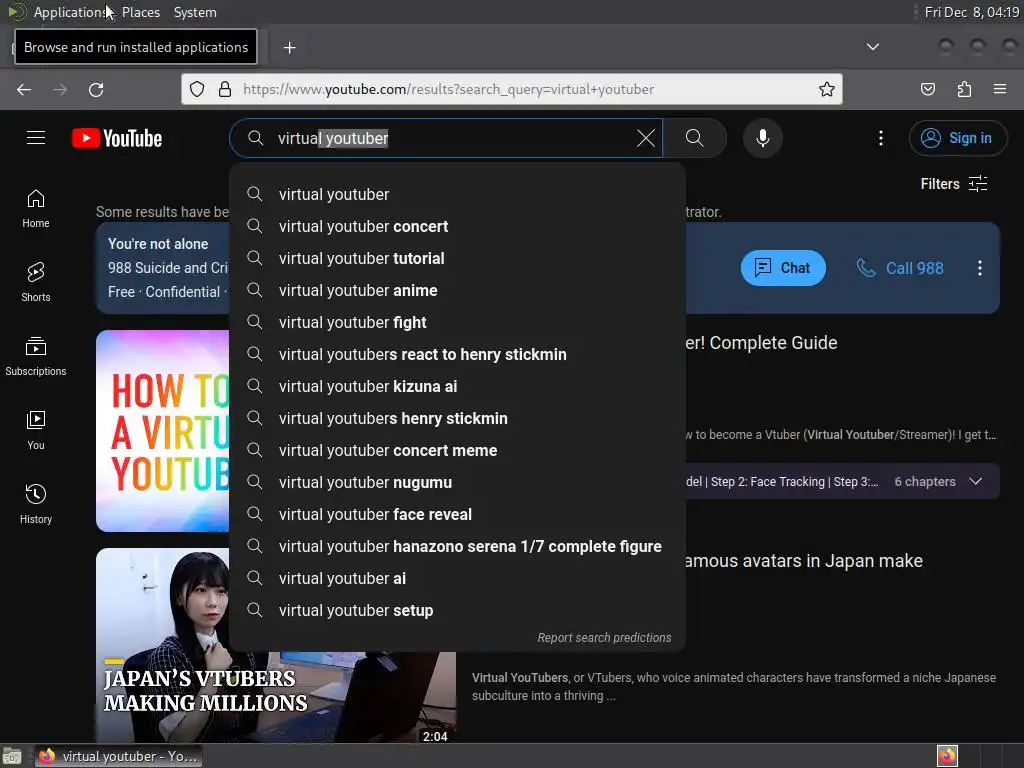Open You in the sidebar
Image resolution: width=1024 pixels, height=768 pixels.
[x=36, y=430]
